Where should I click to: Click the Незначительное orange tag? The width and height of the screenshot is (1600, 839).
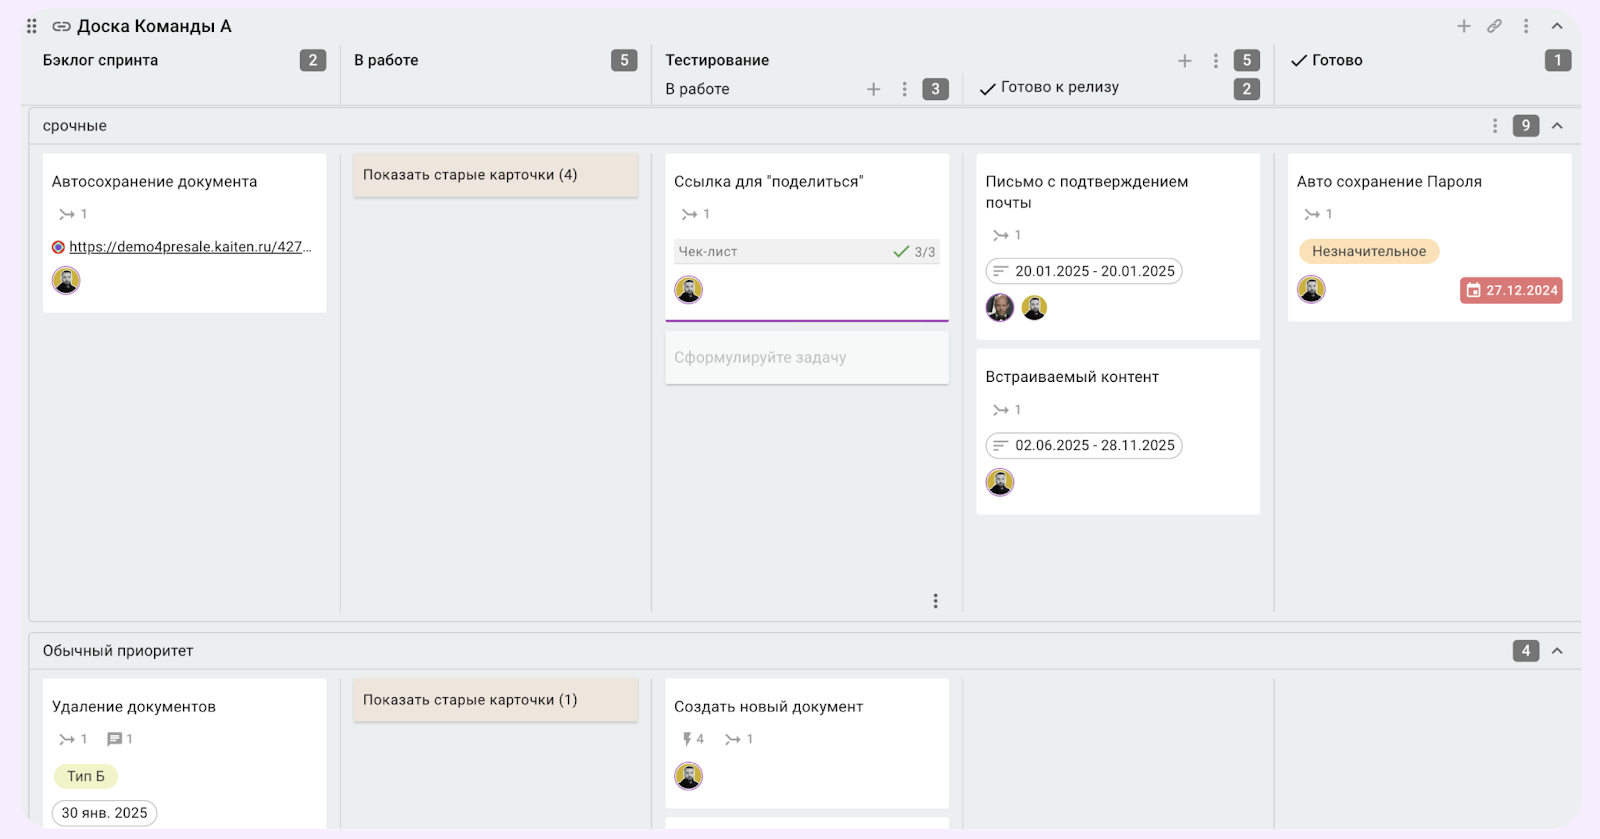click(1368, 251)
